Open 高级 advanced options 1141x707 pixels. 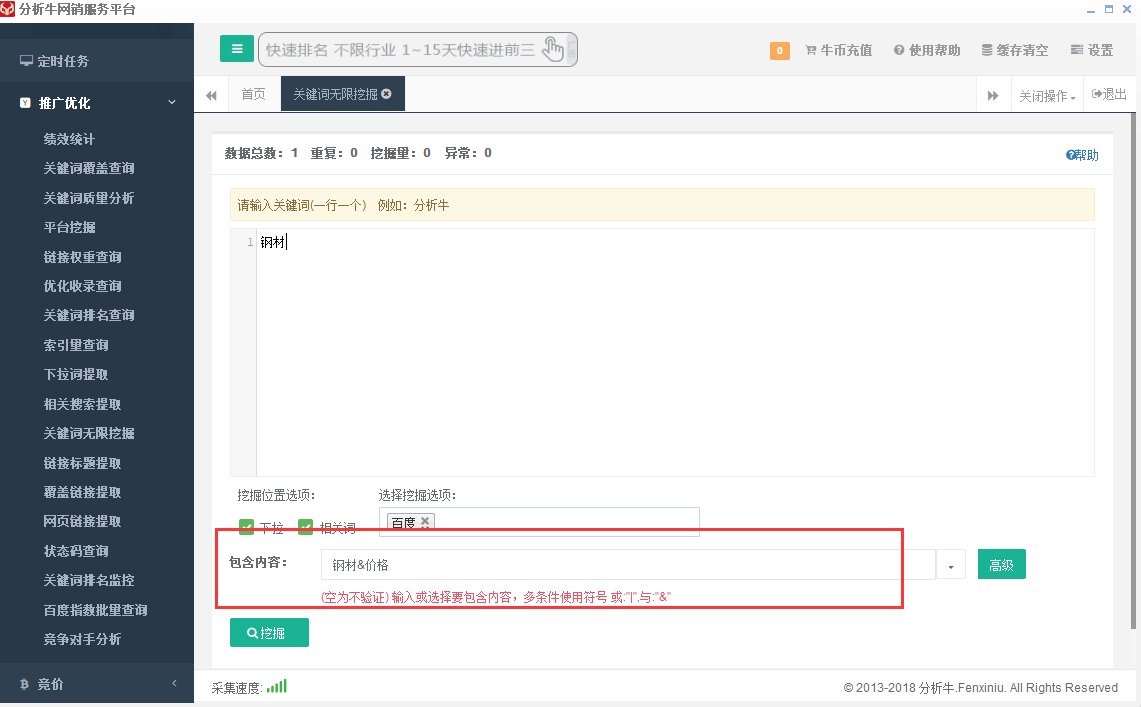[1001, 564]
